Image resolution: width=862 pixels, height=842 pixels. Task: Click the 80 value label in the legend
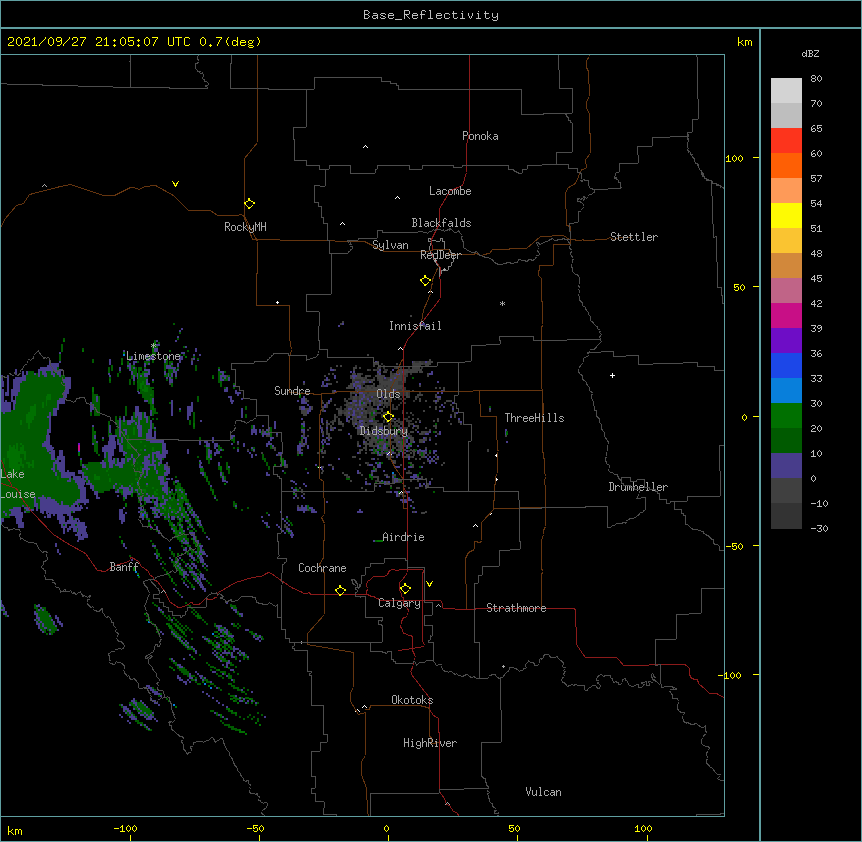point(816,79)
